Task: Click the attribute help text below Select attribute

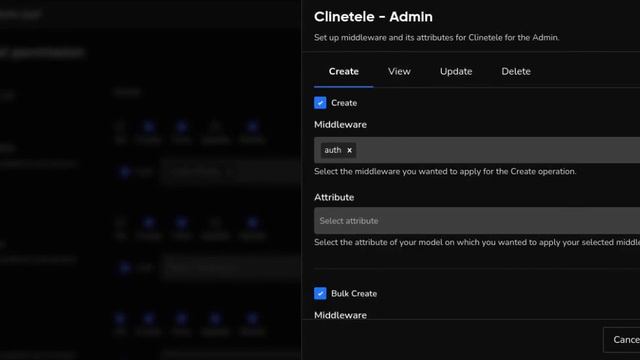Action: (x=477, y=242)
